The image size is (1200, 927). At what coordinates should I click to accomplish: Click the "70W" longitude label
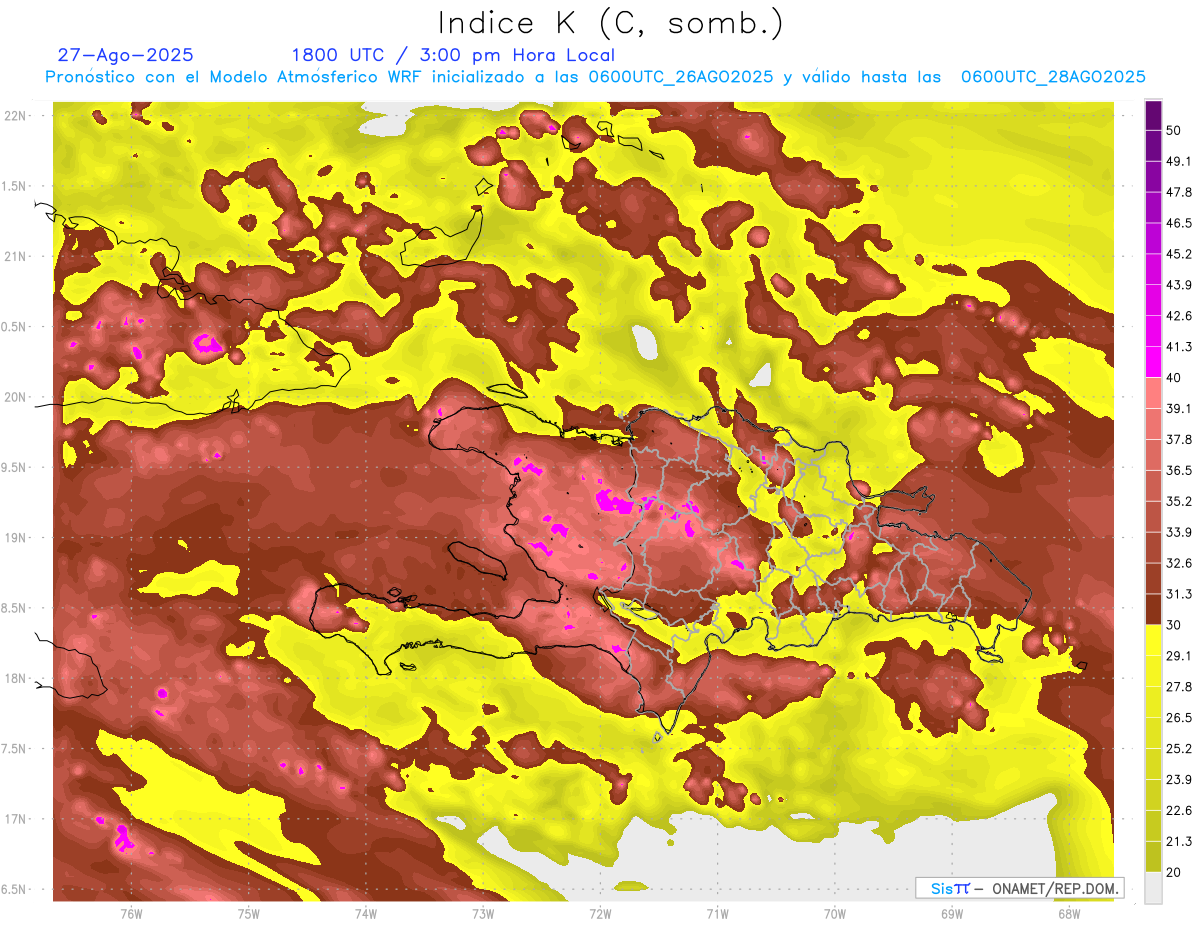coord(834,914)
